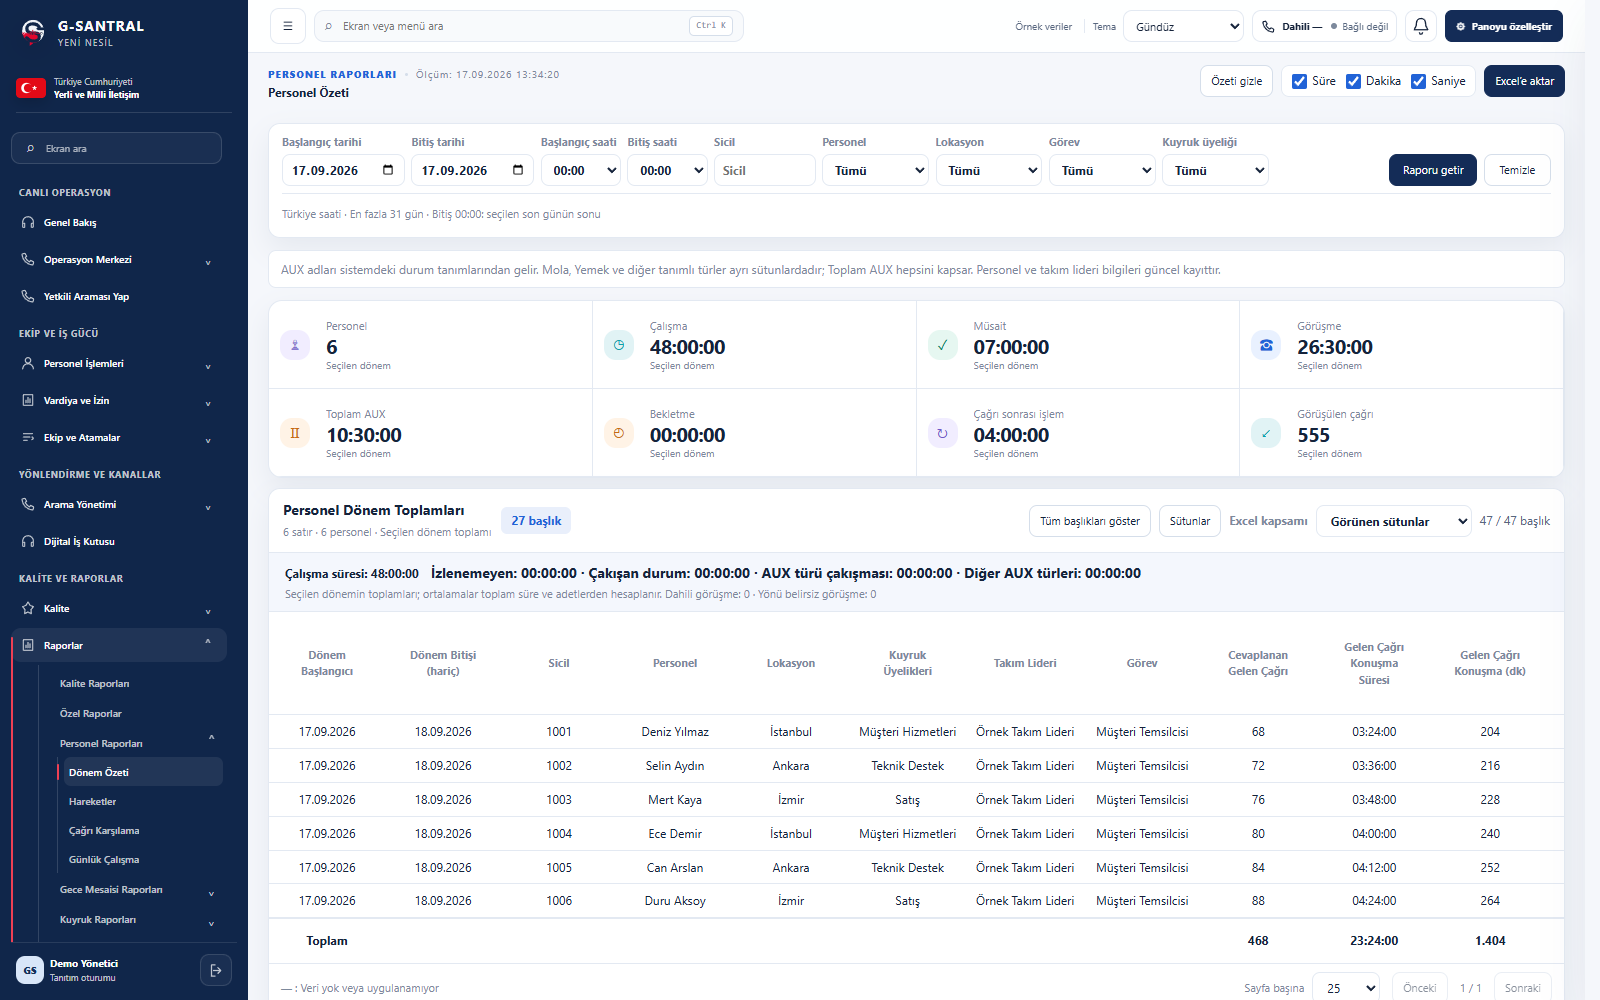Click the Yetkili Araması Yap phone icon
The height and width of the screenshot is (1000, 1600).
point(28,296)
